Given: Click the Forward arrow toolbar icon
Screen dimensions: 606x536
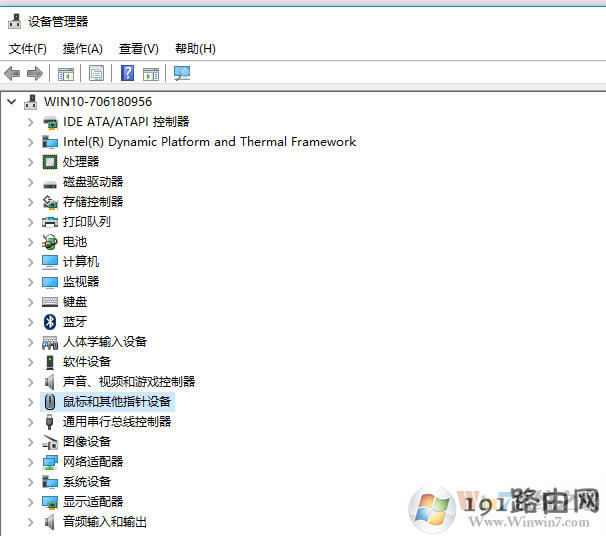Looking at the screenshot, I should point(35,73).
